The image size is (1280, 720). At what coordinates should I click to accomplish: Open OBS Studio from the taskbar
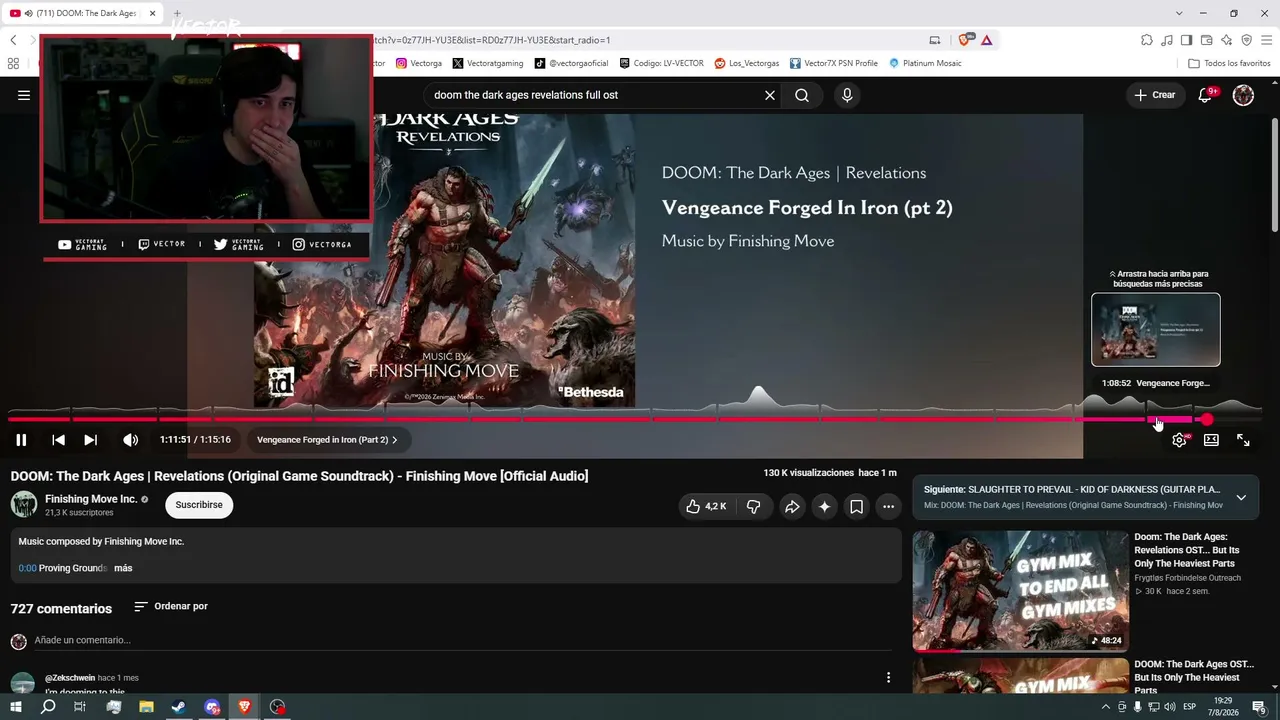[278, 707]
